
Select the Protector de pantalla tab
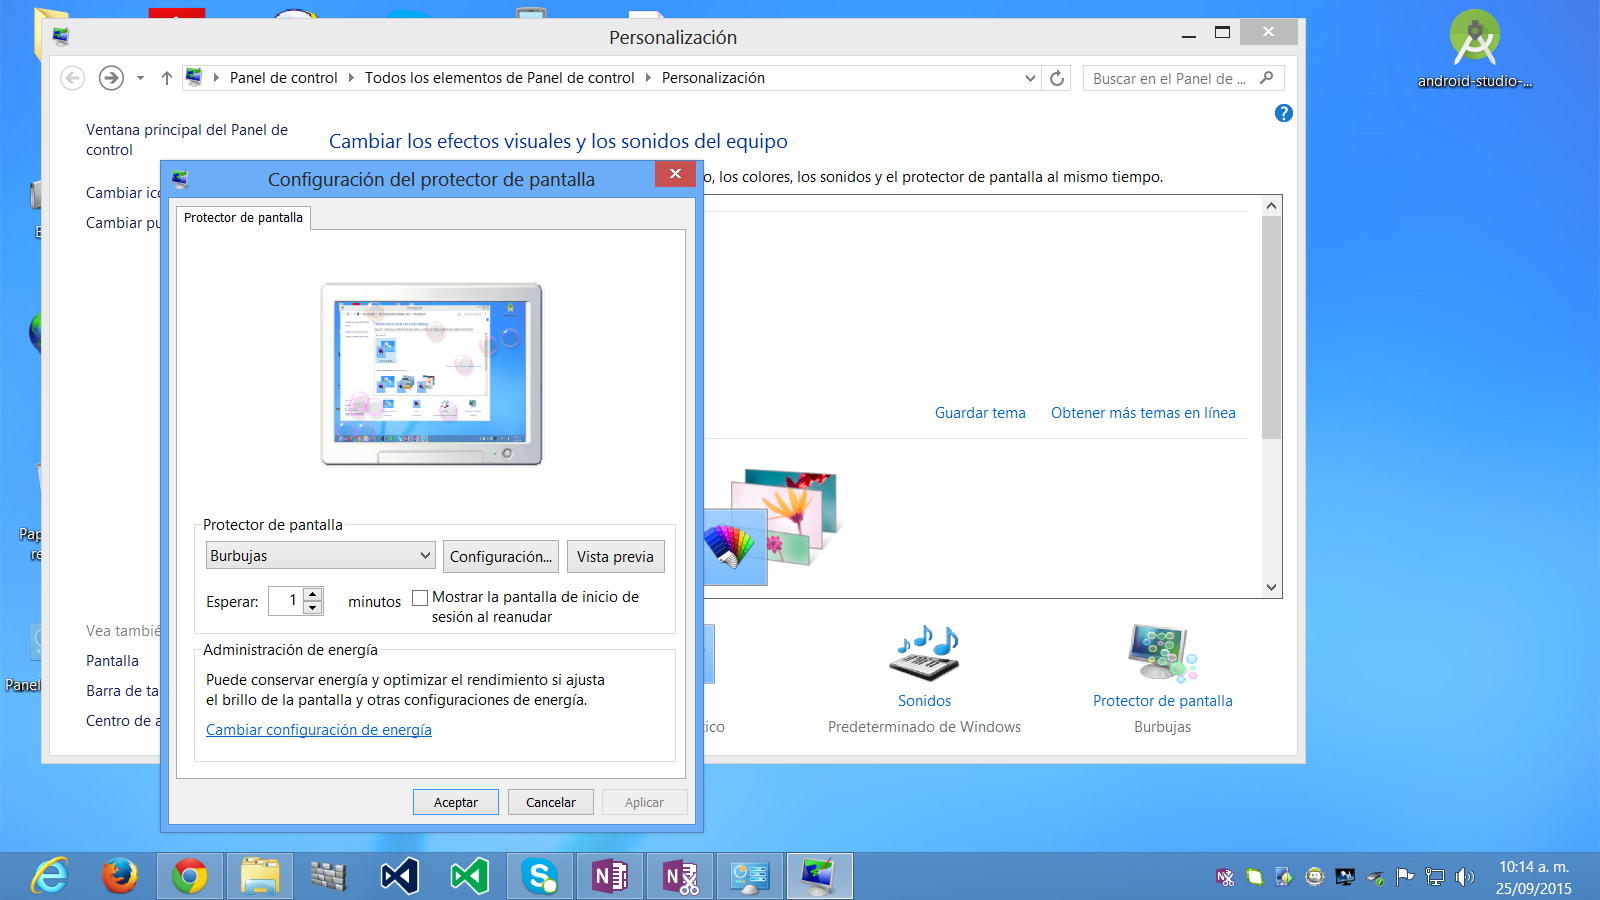[x=243, y=218]
